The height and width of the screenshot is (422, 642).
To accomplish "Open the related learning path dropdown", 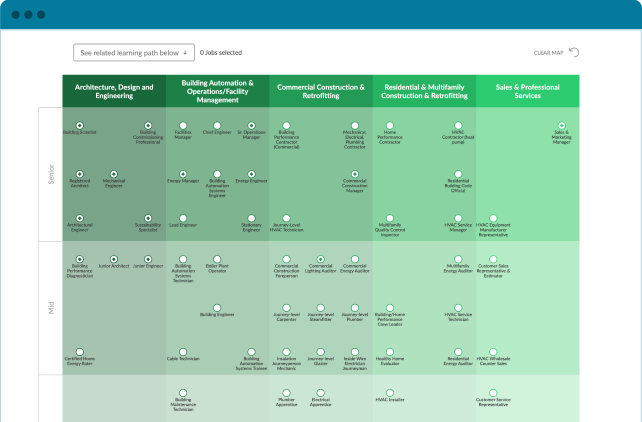I will pyautogui.click(x=132, y=52).
